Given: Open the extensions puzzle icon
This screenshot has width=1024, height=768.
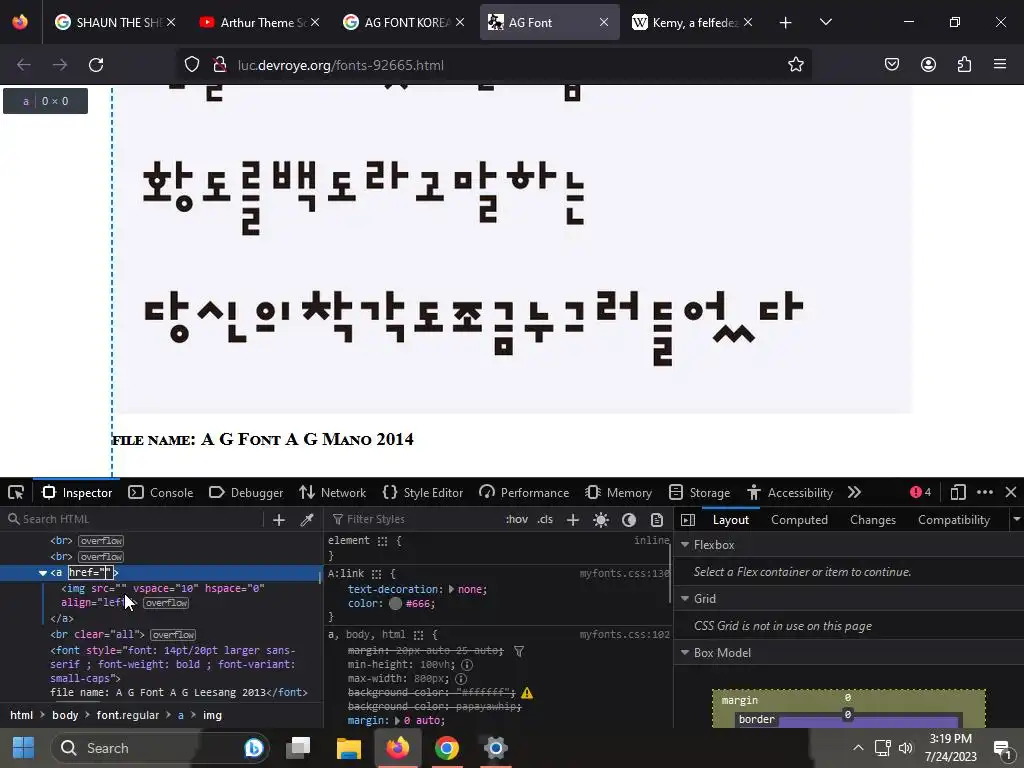Looking at the screenshot, I should (964, 65).
